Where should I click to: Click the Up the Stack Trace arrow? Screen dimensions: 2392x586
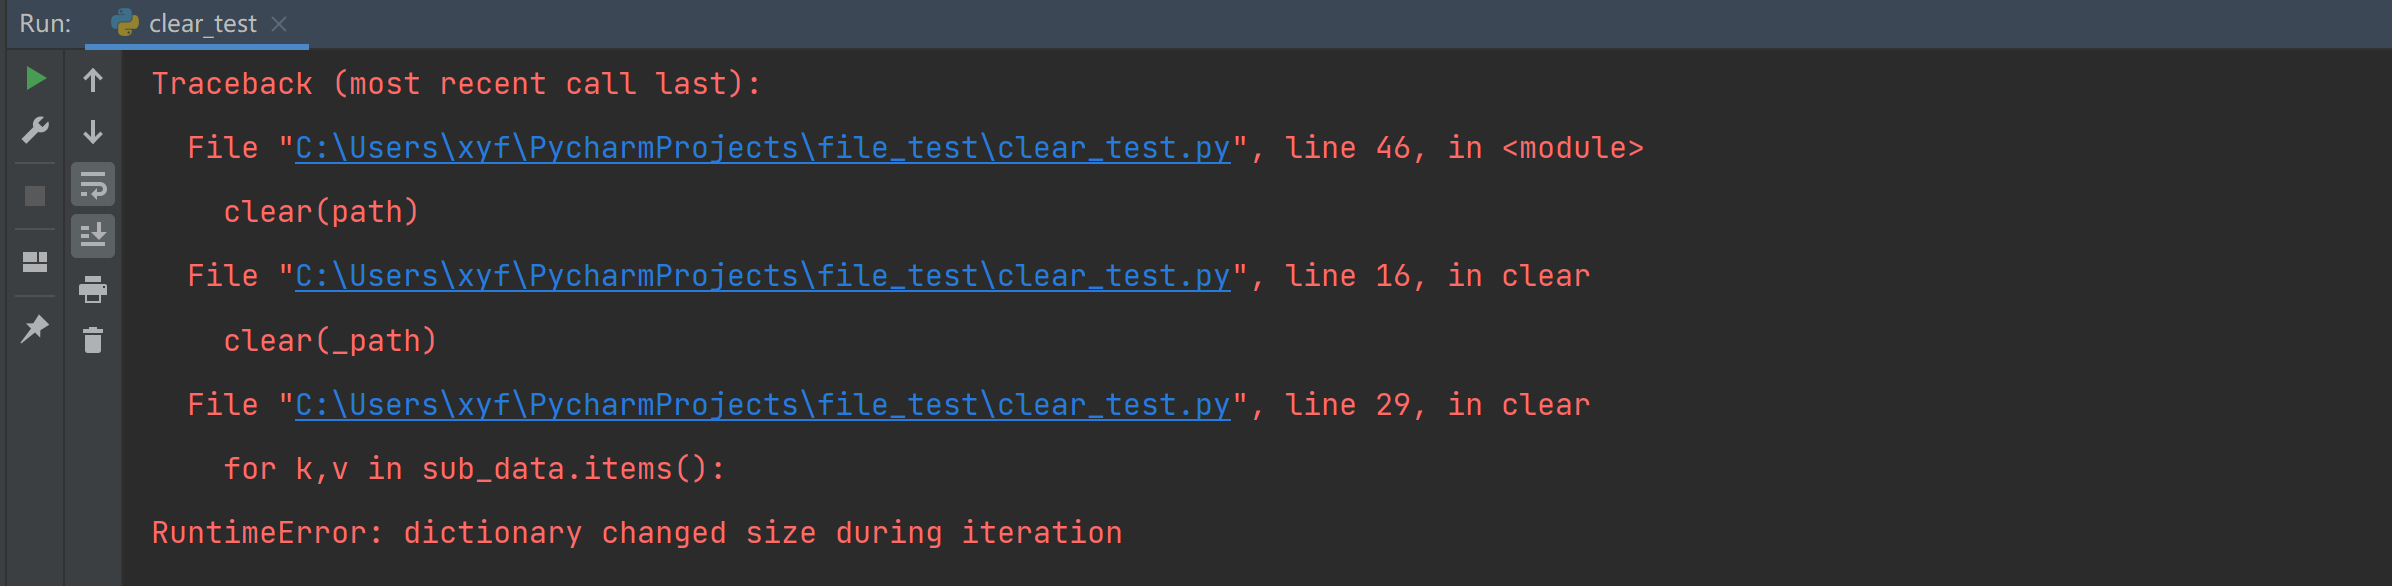(x=93, y=80)
